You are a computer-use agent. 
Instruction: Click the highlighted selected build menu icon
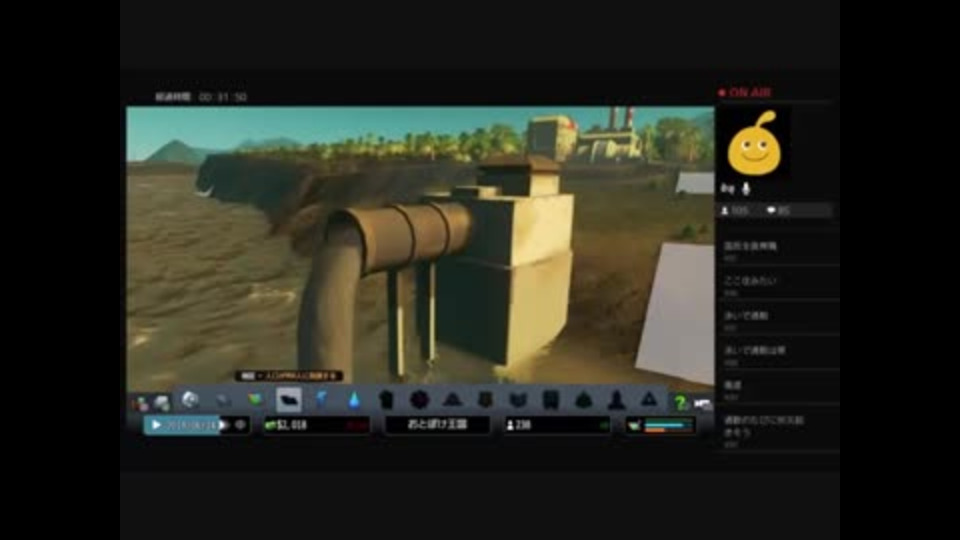click(x=288, y=400)
